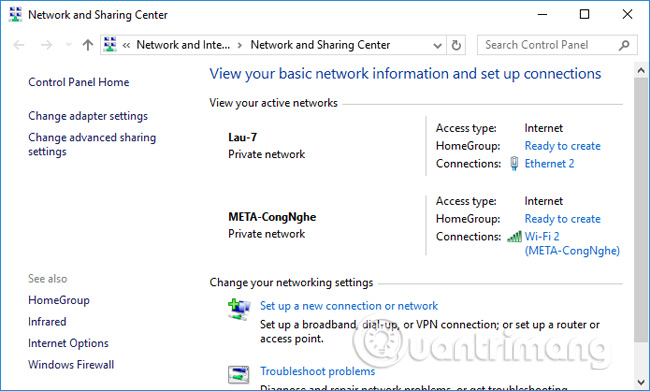This screenshot has height=391, width=650.
Task: Open Change advanced sharing settings
Action: coord(92,144)
